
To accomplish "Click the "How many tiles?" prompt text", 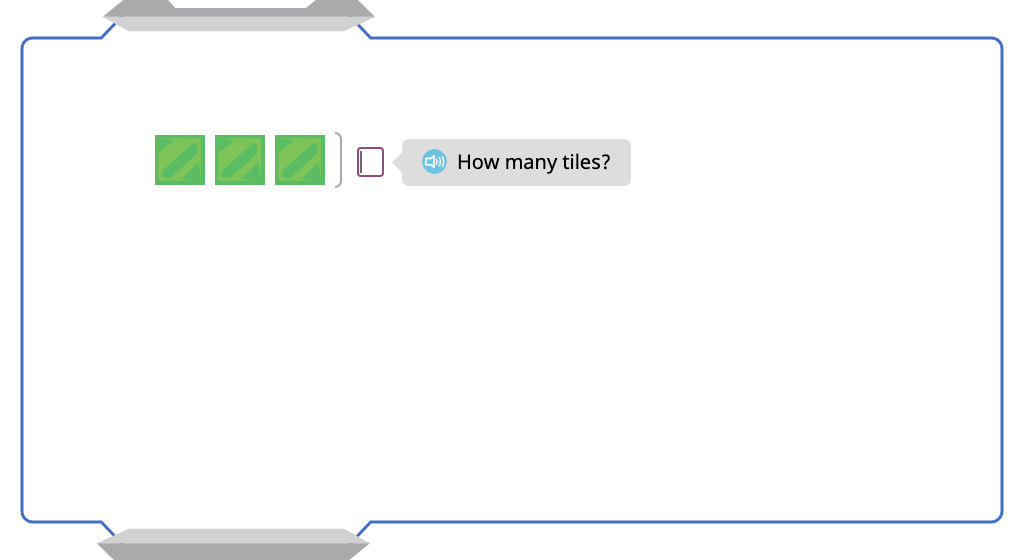I will click(x=534, y=162).
